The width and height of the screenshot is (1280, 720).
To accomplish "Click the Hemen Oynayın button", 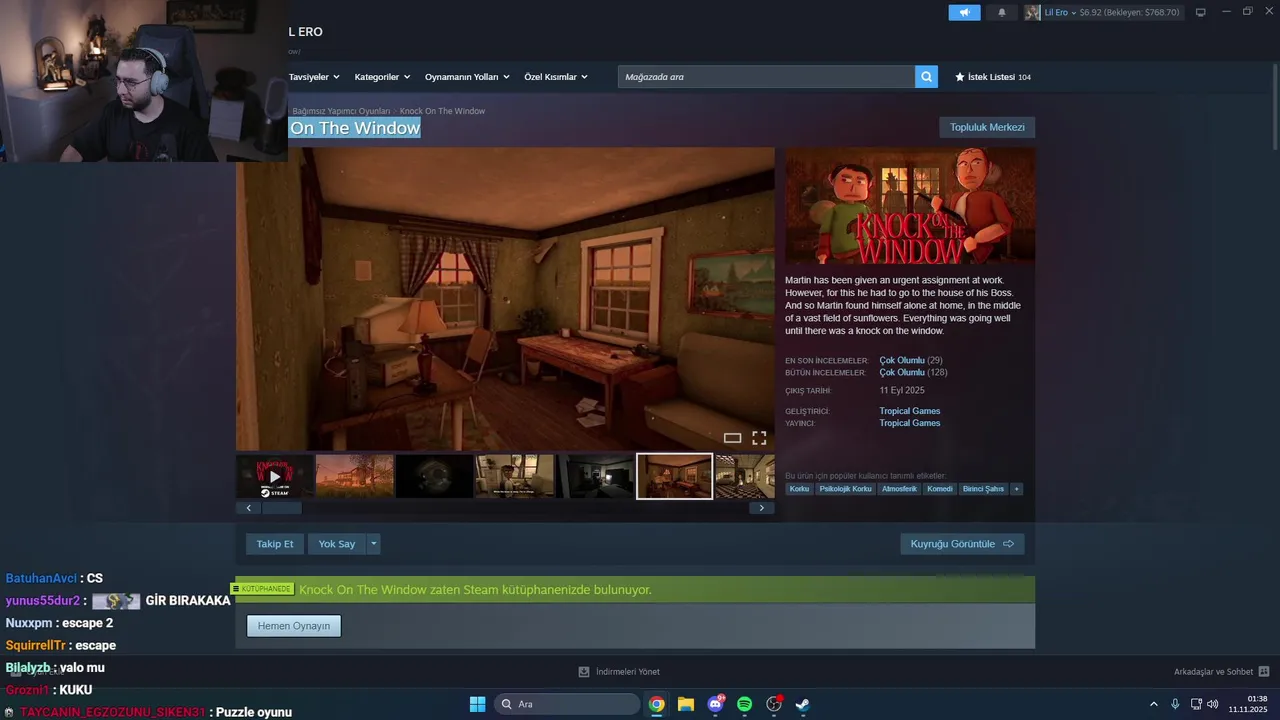I will click(294, 626).
